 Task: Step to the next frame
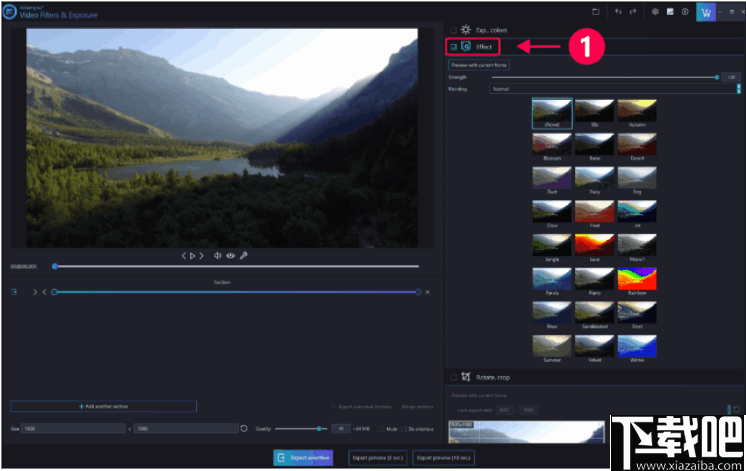coord(201,255)
